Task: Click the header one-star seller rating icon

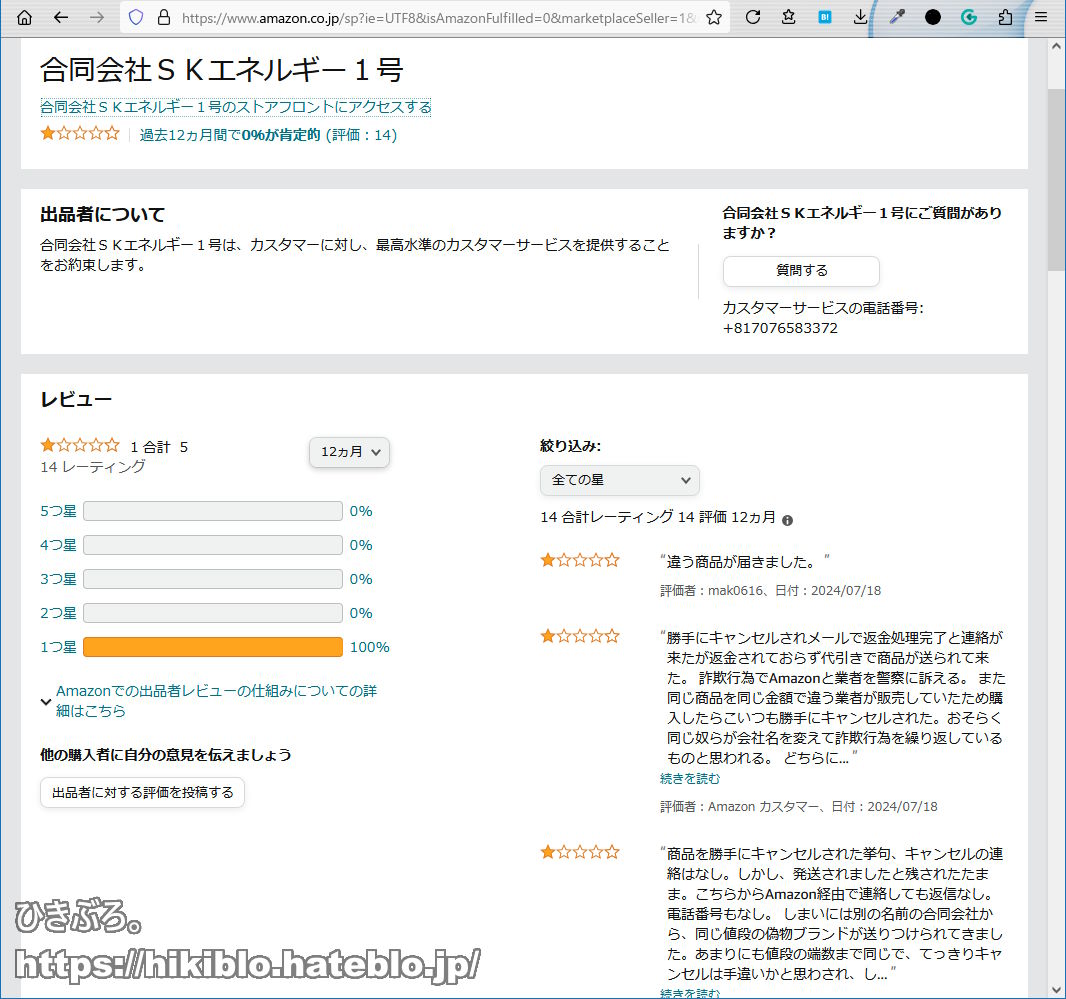Action: (80, 134)
